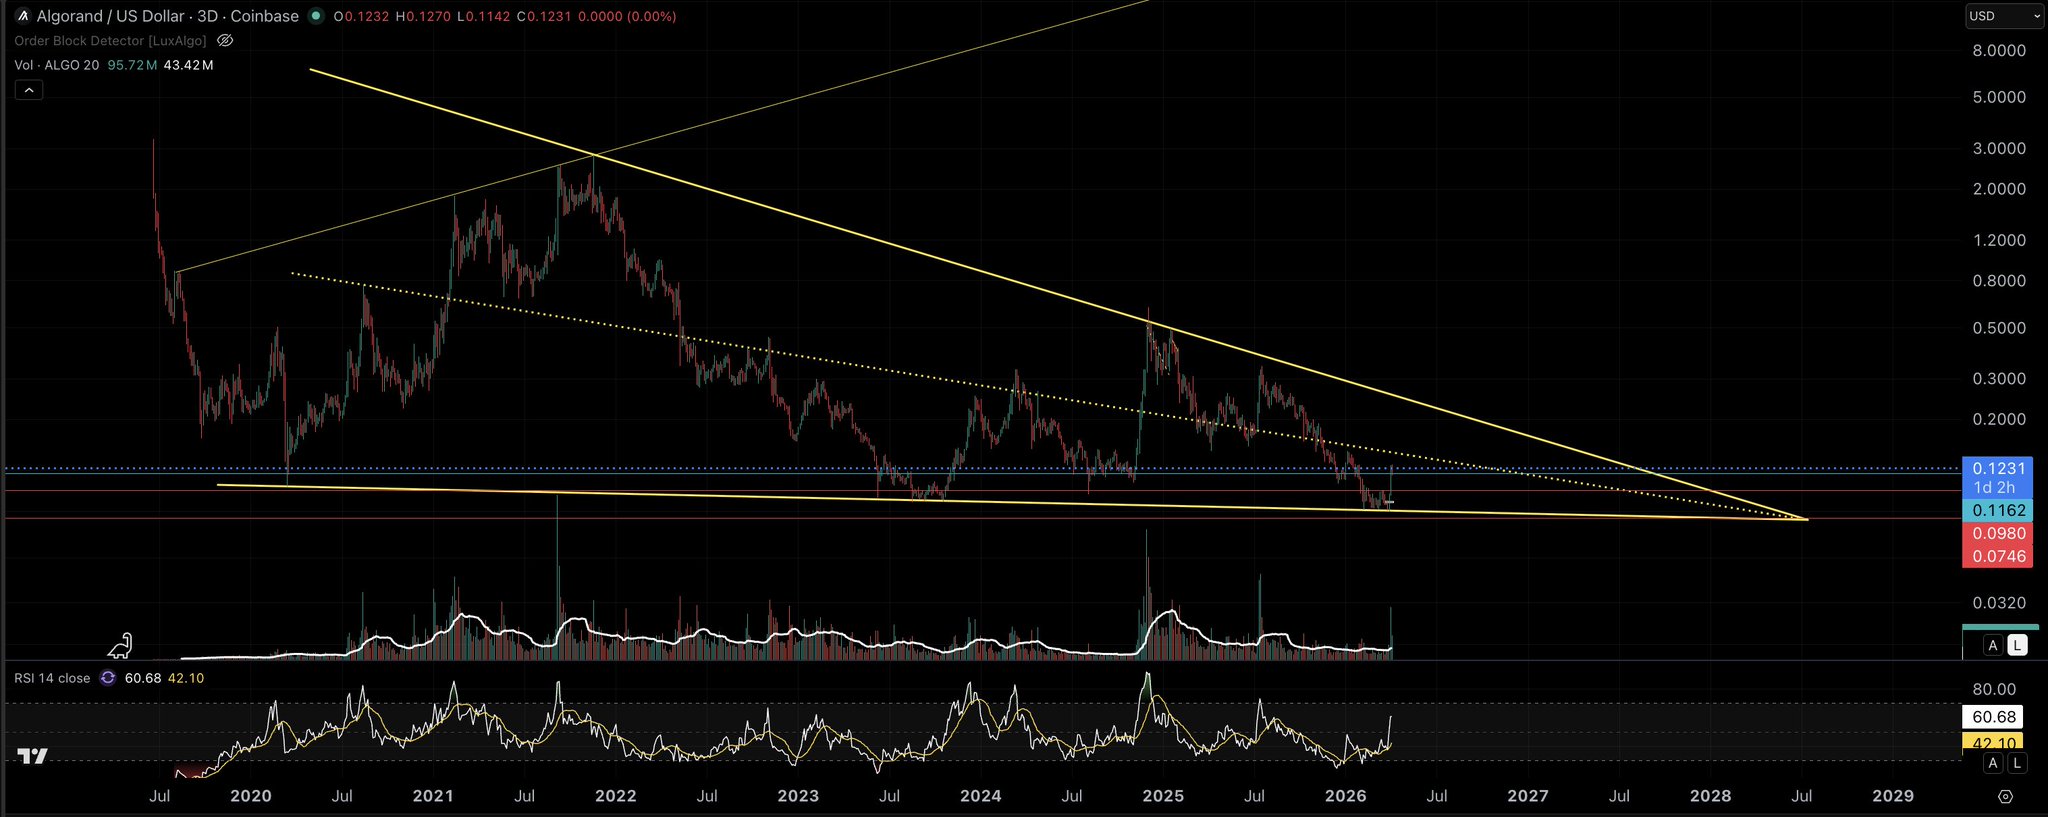The height and width of the screenshot is (817, 2048).
Task: Open the TradingView logo link
Action: [33, 757]
